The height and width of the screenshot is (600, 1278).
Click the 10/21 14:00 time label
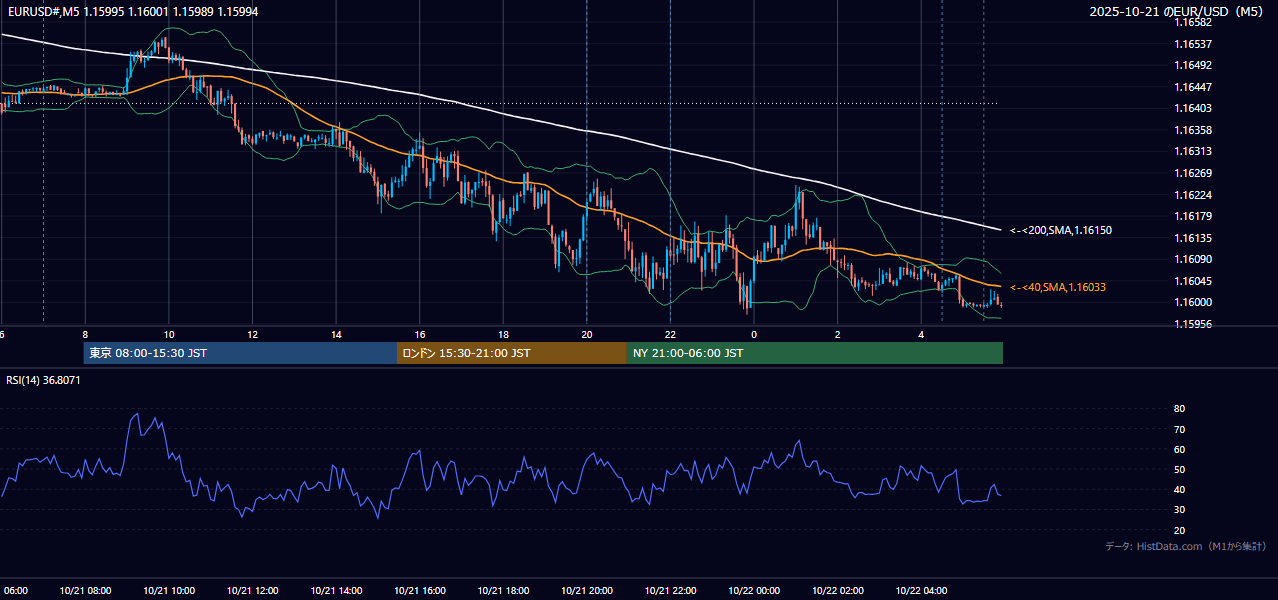(336, 591)
